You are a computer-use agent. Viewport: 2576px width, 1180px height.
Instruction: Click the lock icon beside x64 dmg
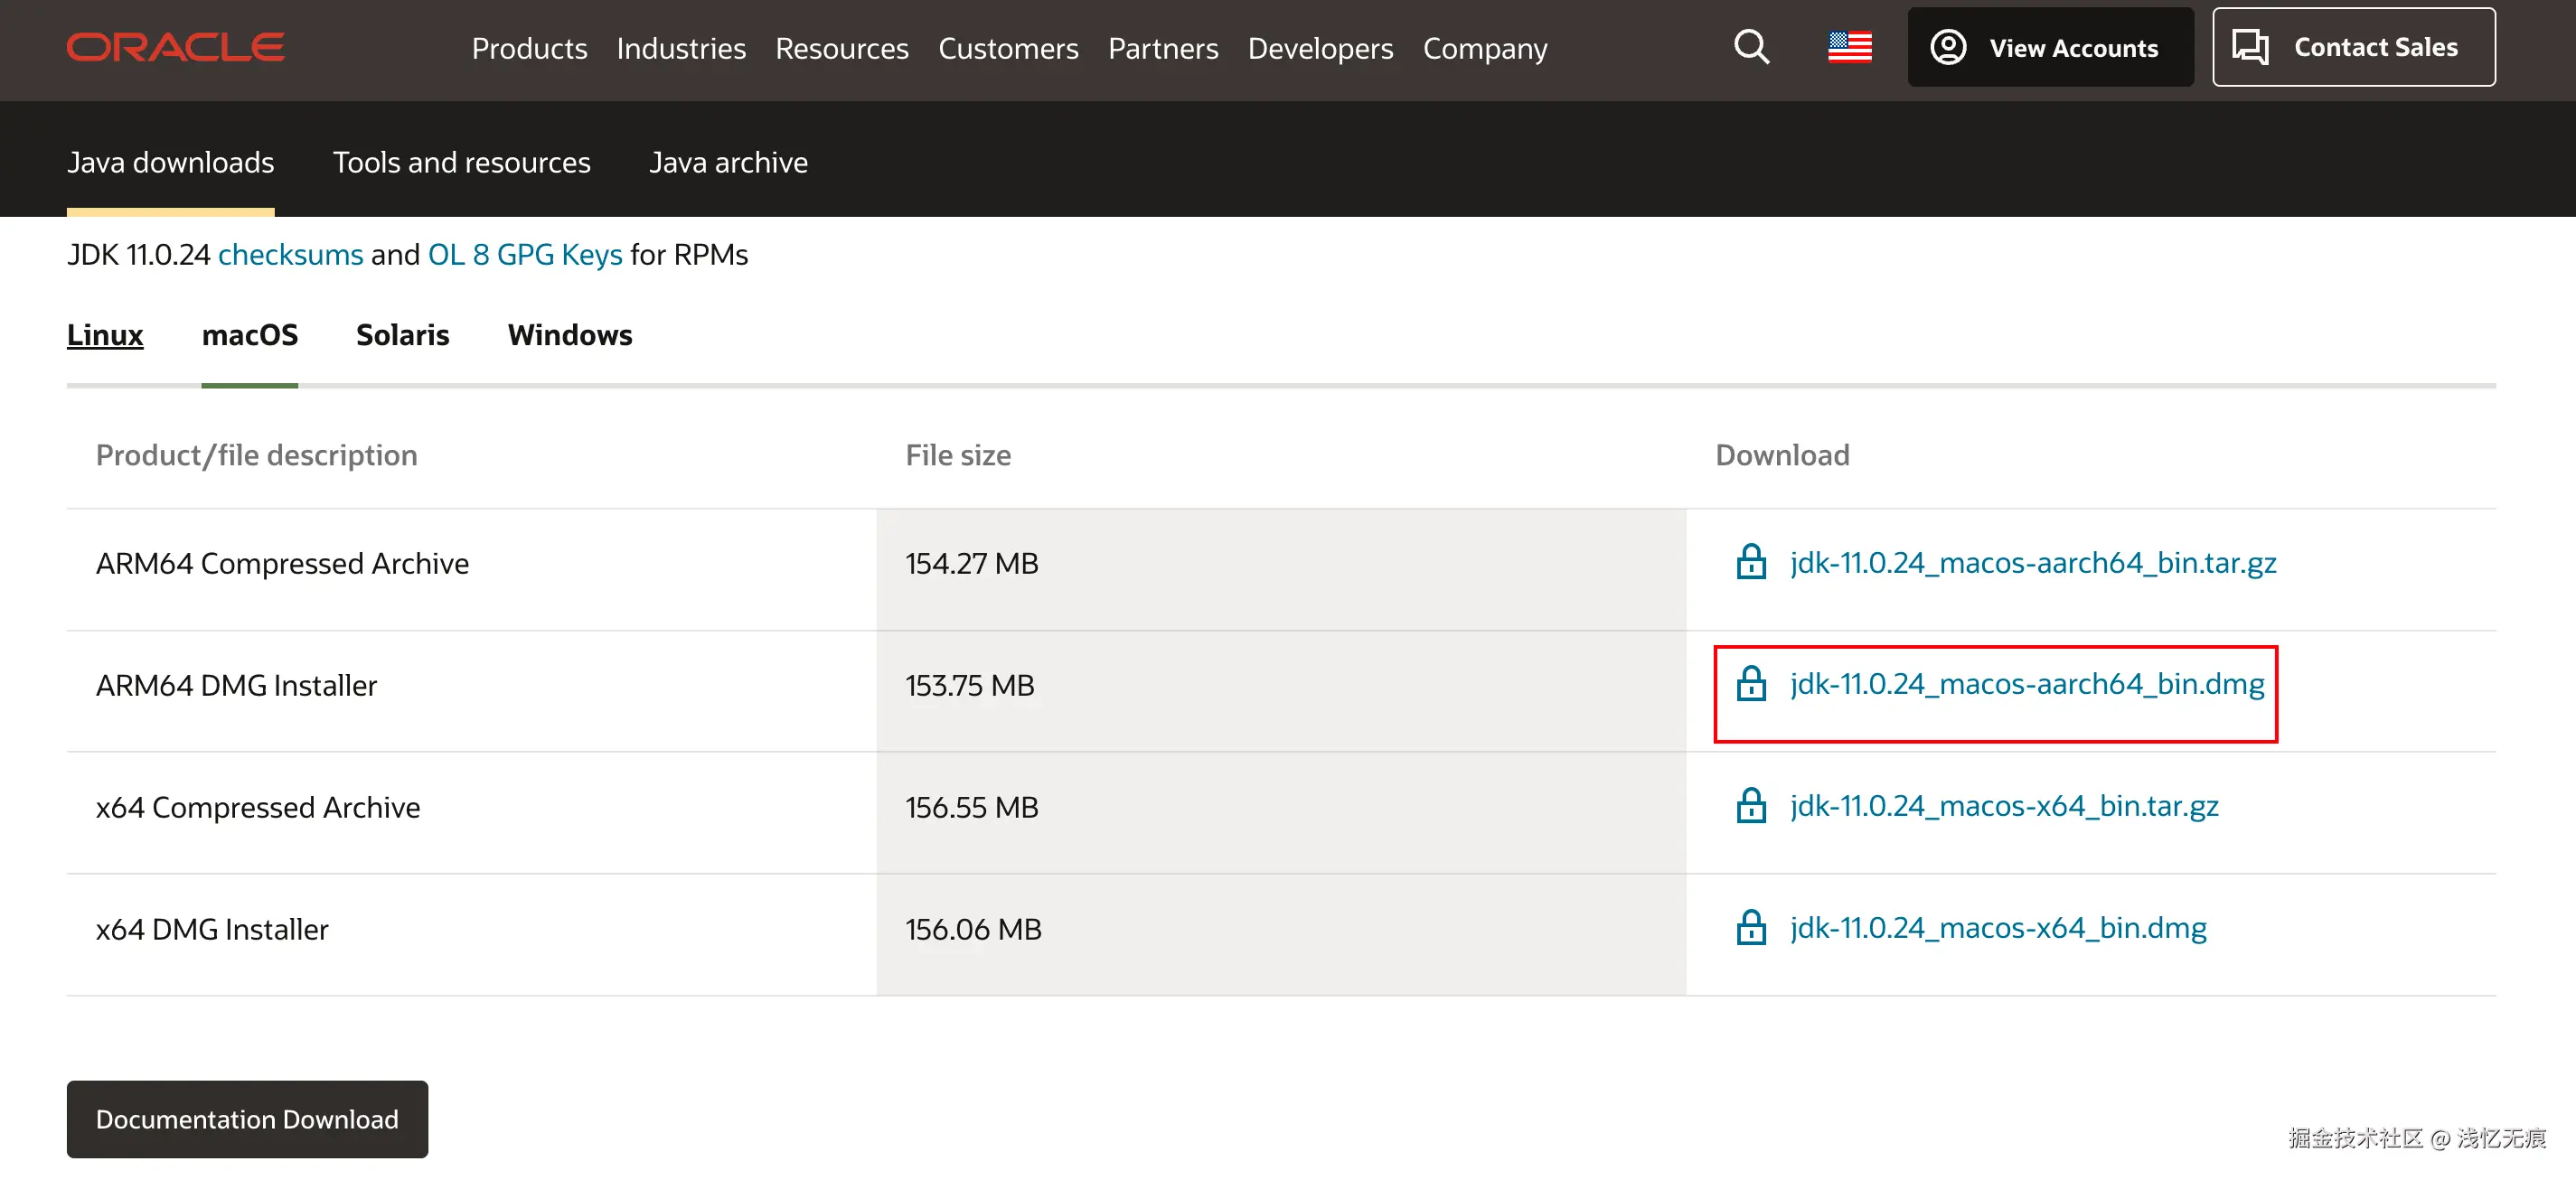click(x=1751, y=928)
